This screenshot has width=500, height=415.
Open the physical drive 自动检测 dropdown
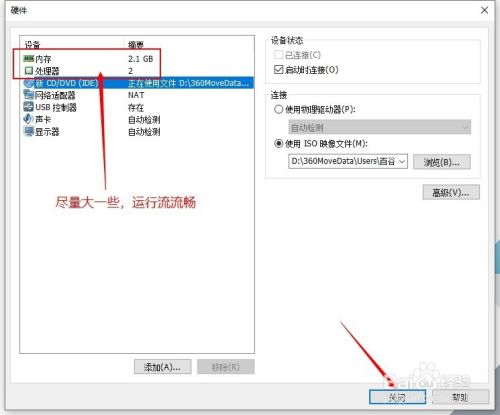tap(380, 127)
